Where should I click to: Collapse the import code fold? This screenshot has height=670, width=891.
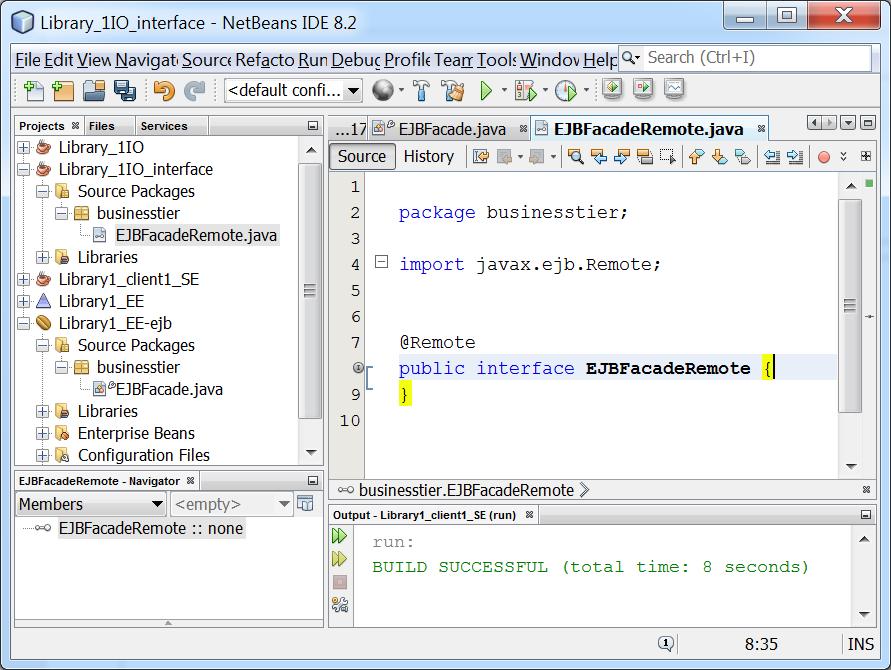[381, 262]
